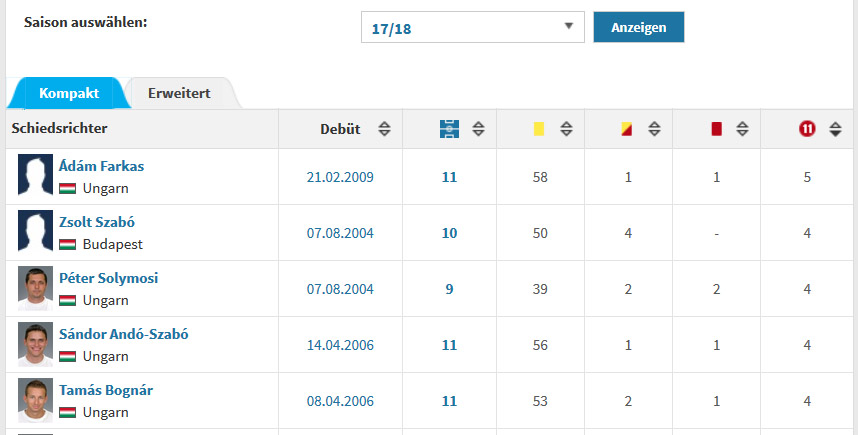Sort by matches pitch icon column
This screenshot has width=858, height=435.
click(449, 129)
